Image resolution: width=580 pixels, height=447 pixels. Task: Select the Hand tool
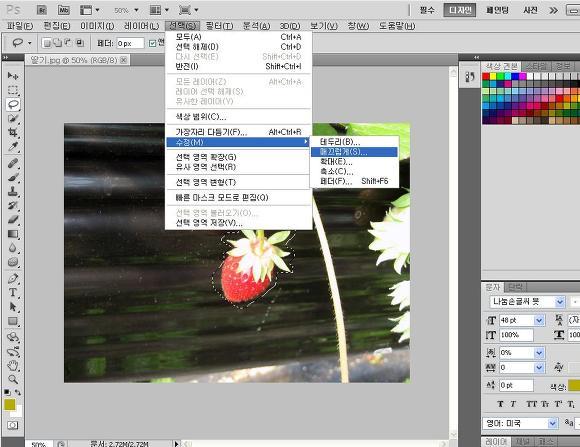tap(13, 366)
